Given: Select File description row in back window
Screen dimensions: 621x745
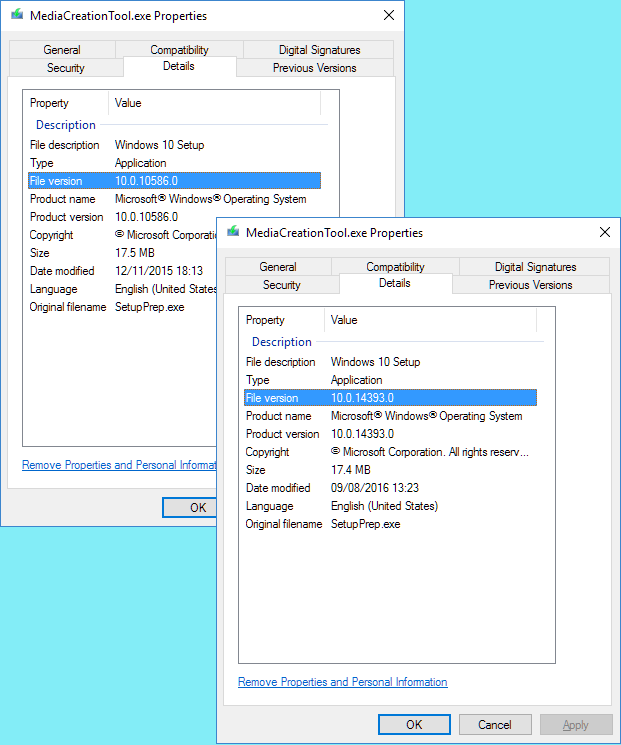Looking at the screenshot, I should point(174,144).
